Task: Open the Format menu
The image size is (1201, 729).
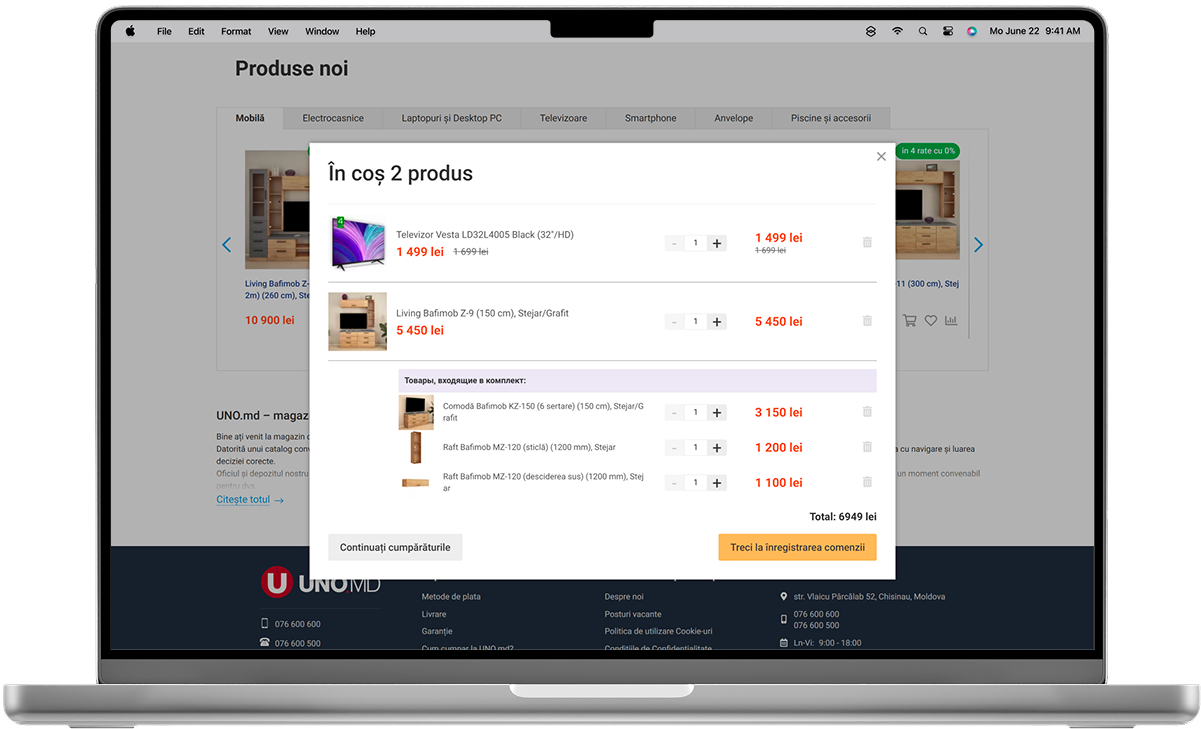Action: (x=236, y=31)
